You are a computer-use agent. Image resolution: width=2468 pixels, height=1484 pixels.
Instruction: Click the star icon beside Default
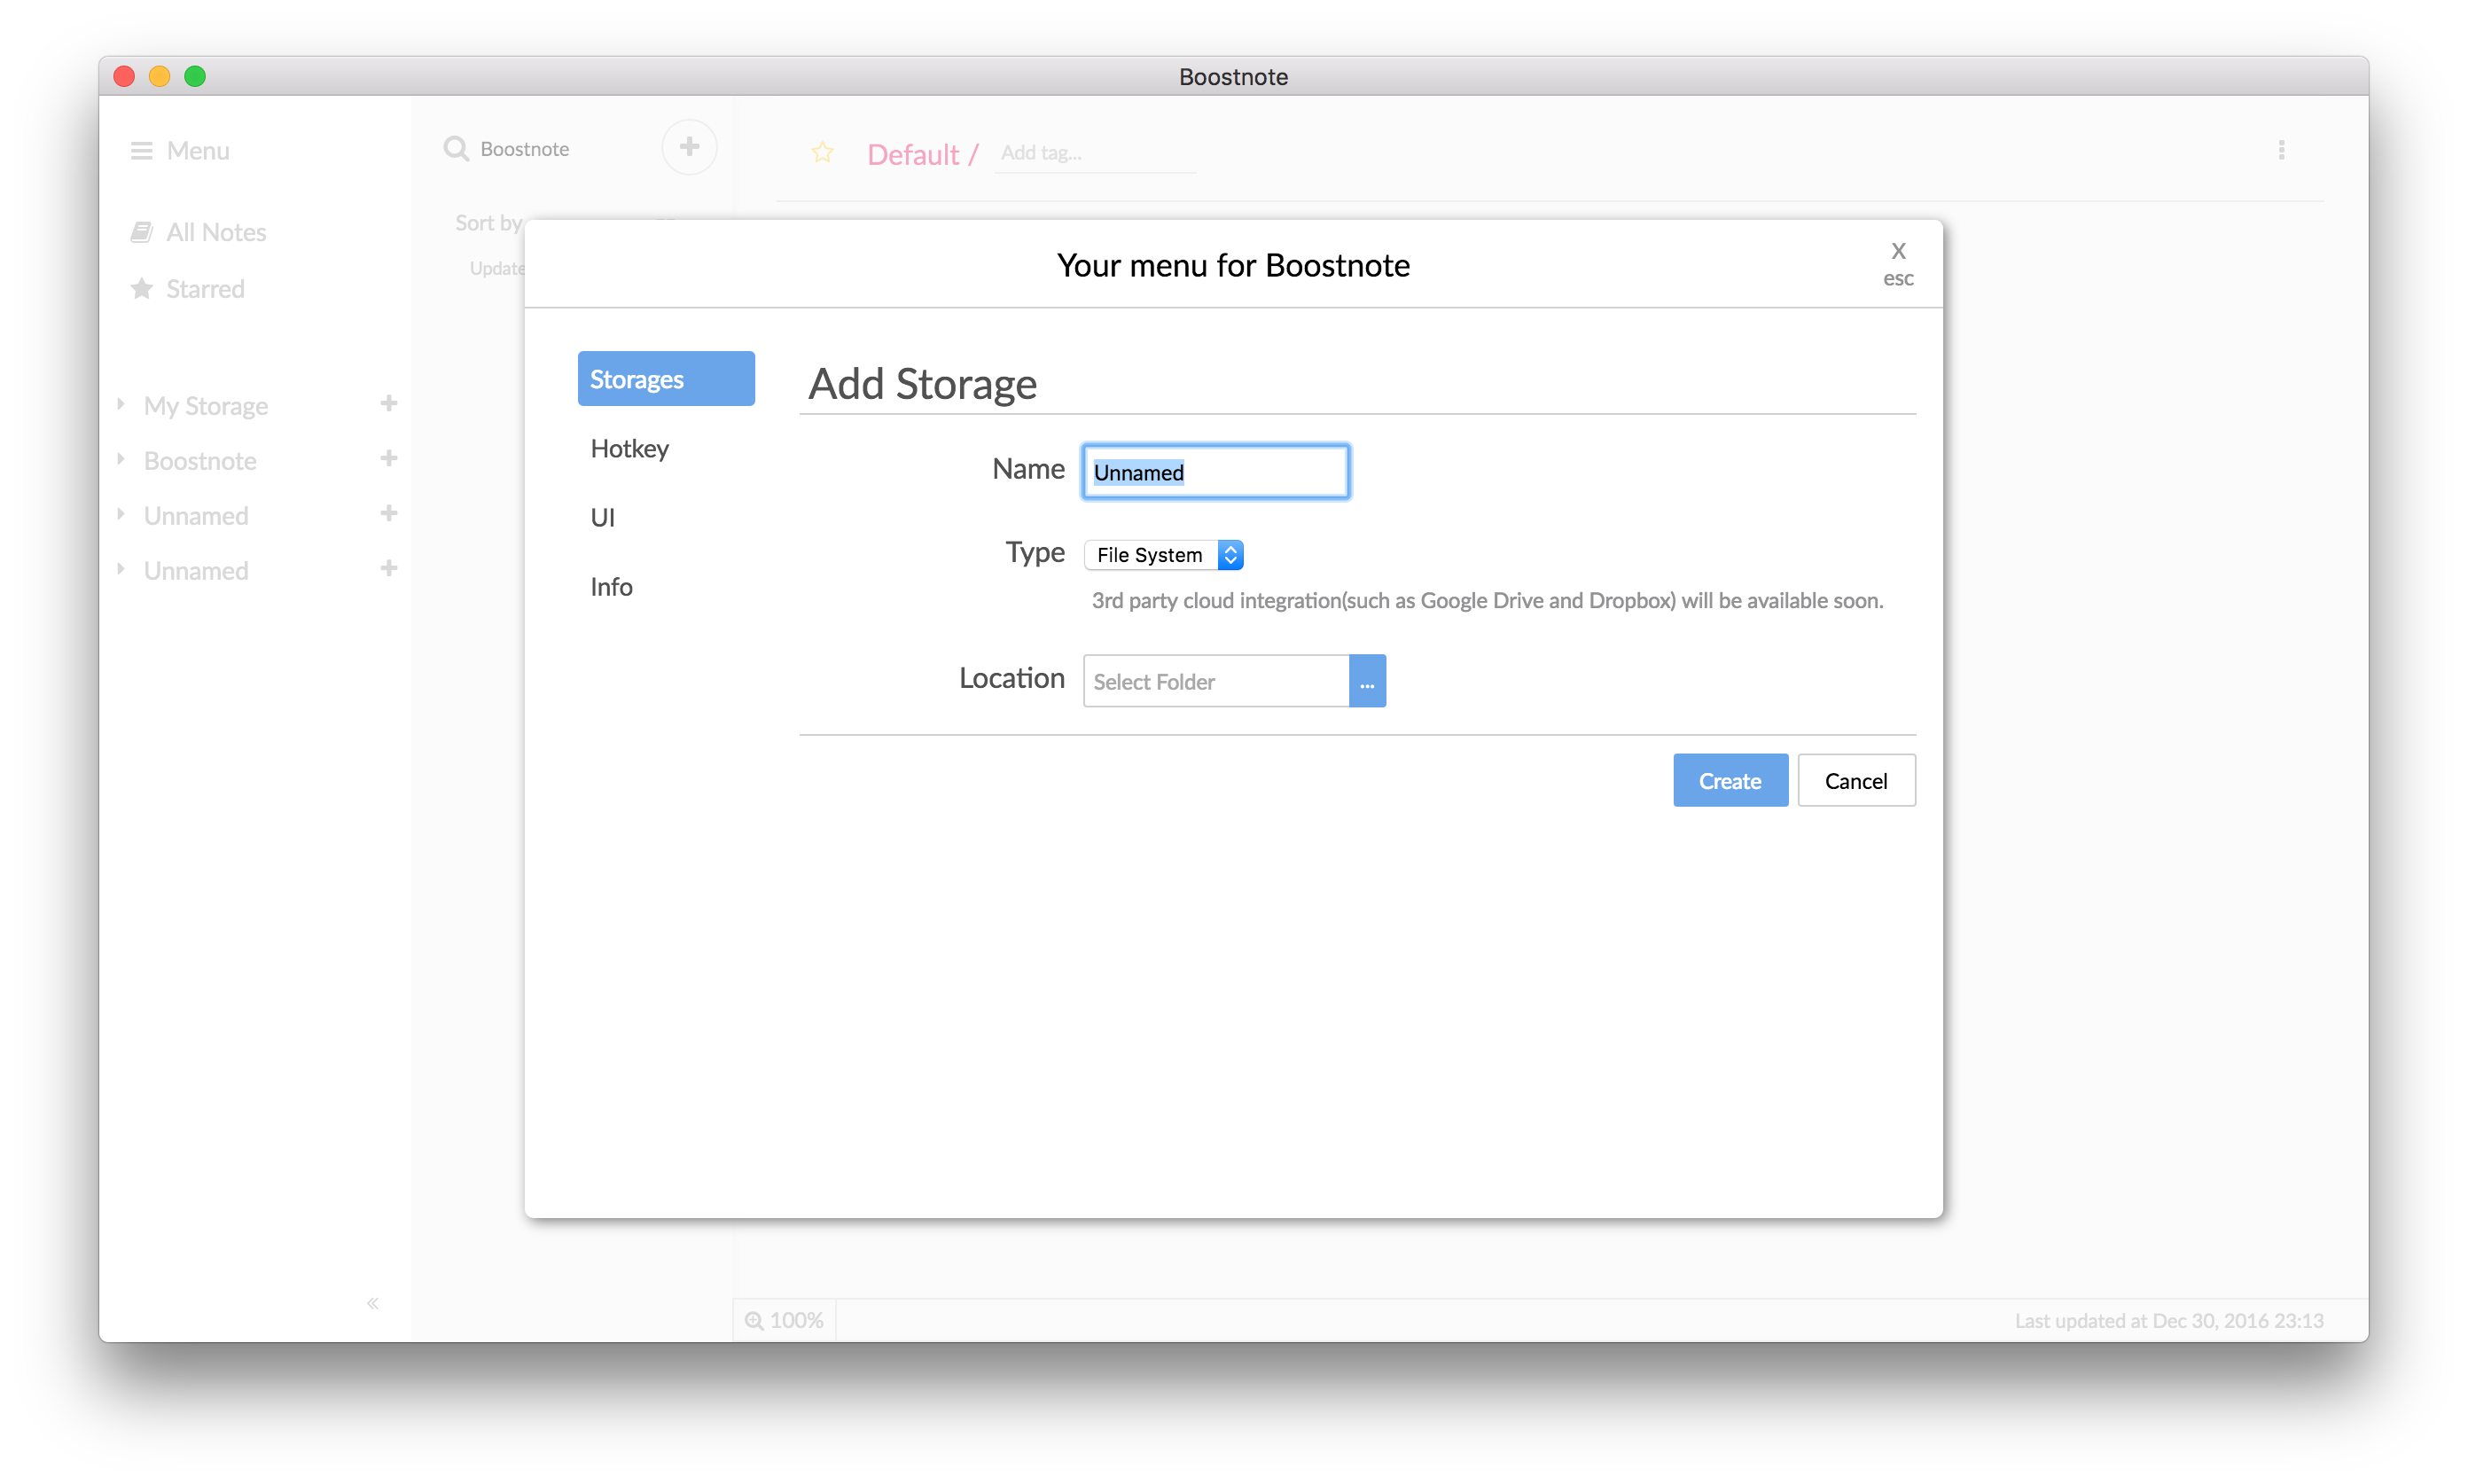822,153
